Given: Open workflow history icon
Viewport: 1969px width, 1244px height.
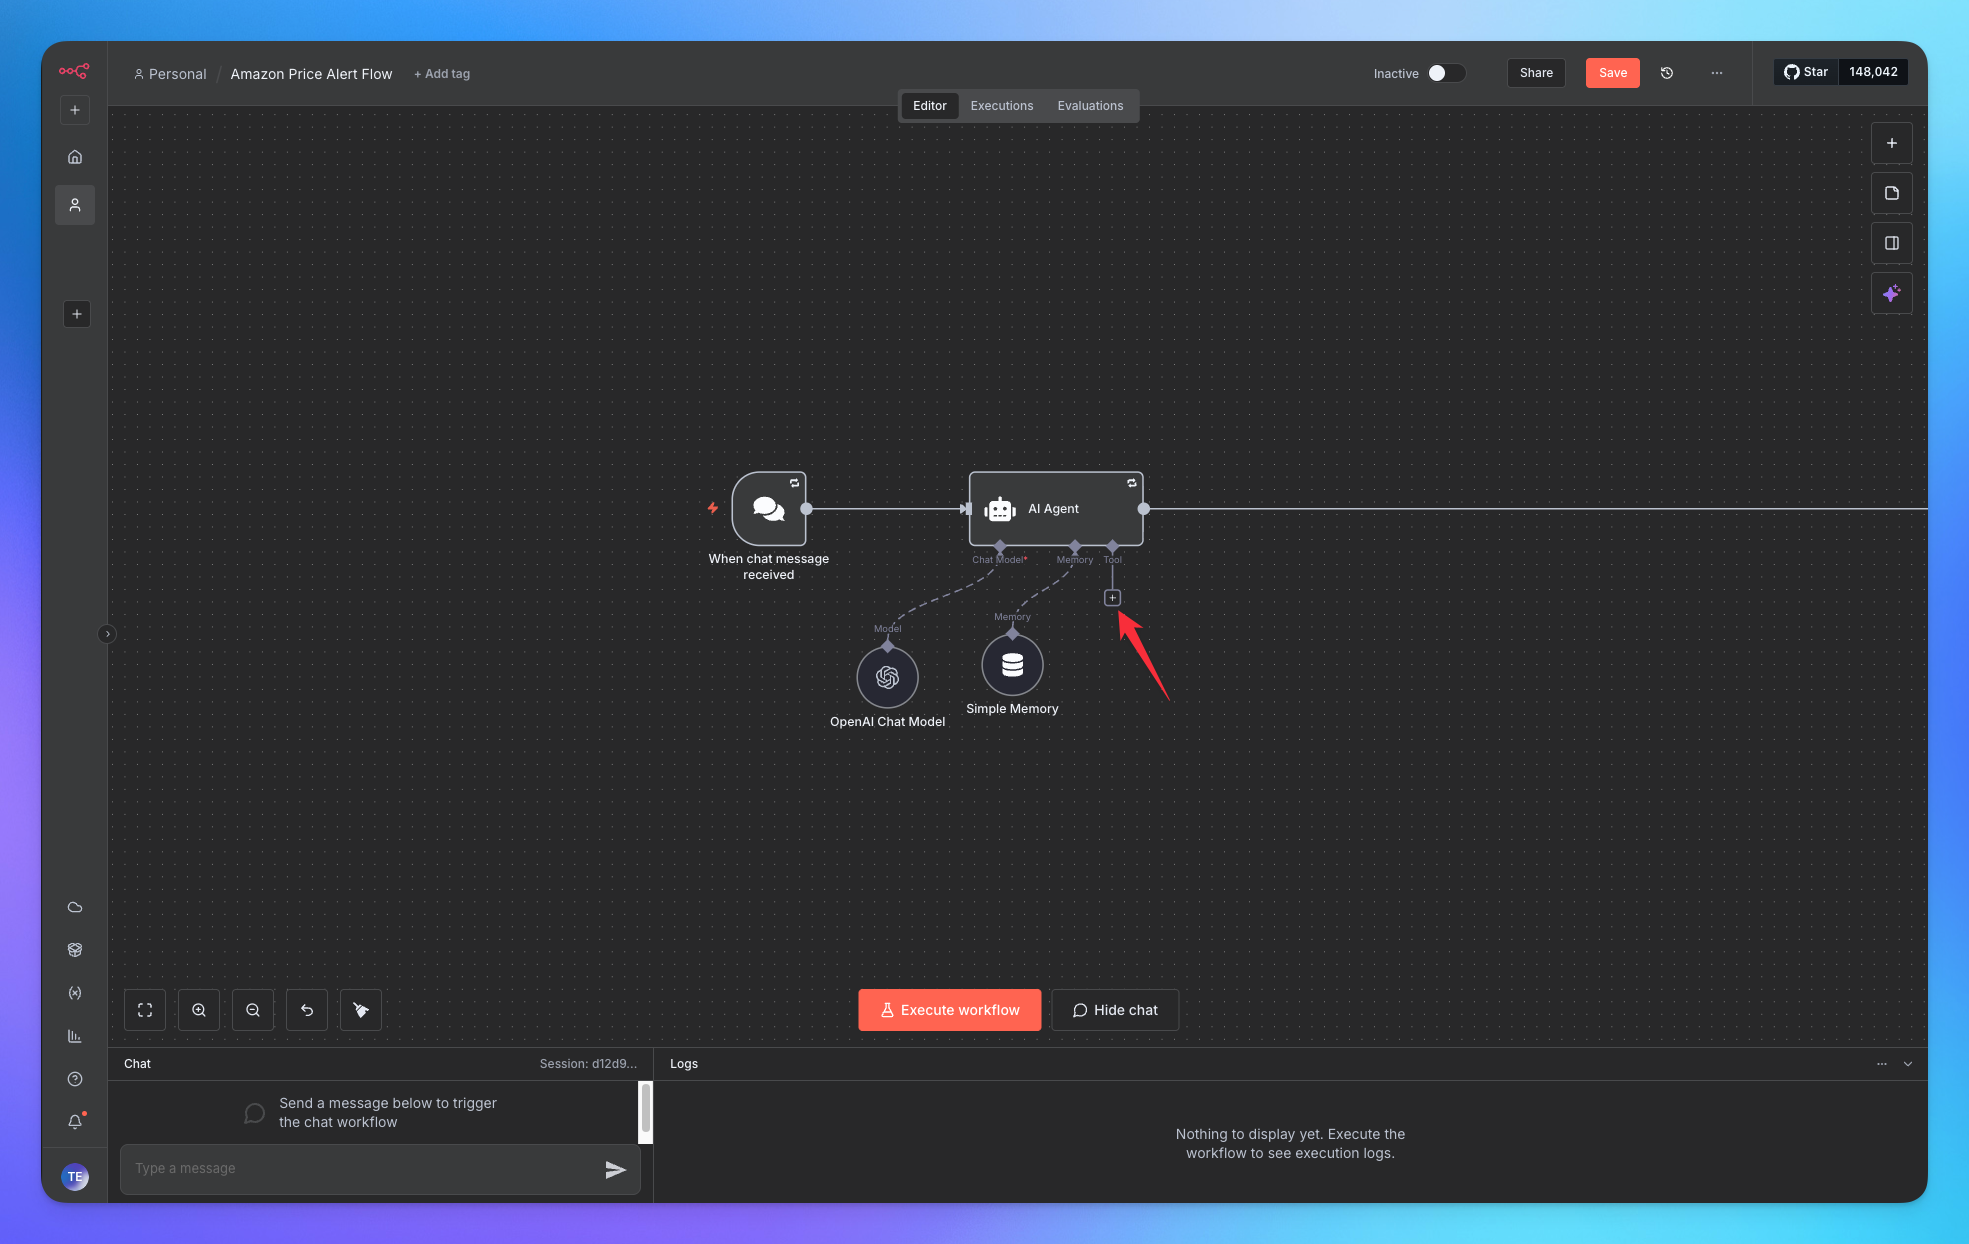Looking at the screenshot, I should click(1667, 73).
